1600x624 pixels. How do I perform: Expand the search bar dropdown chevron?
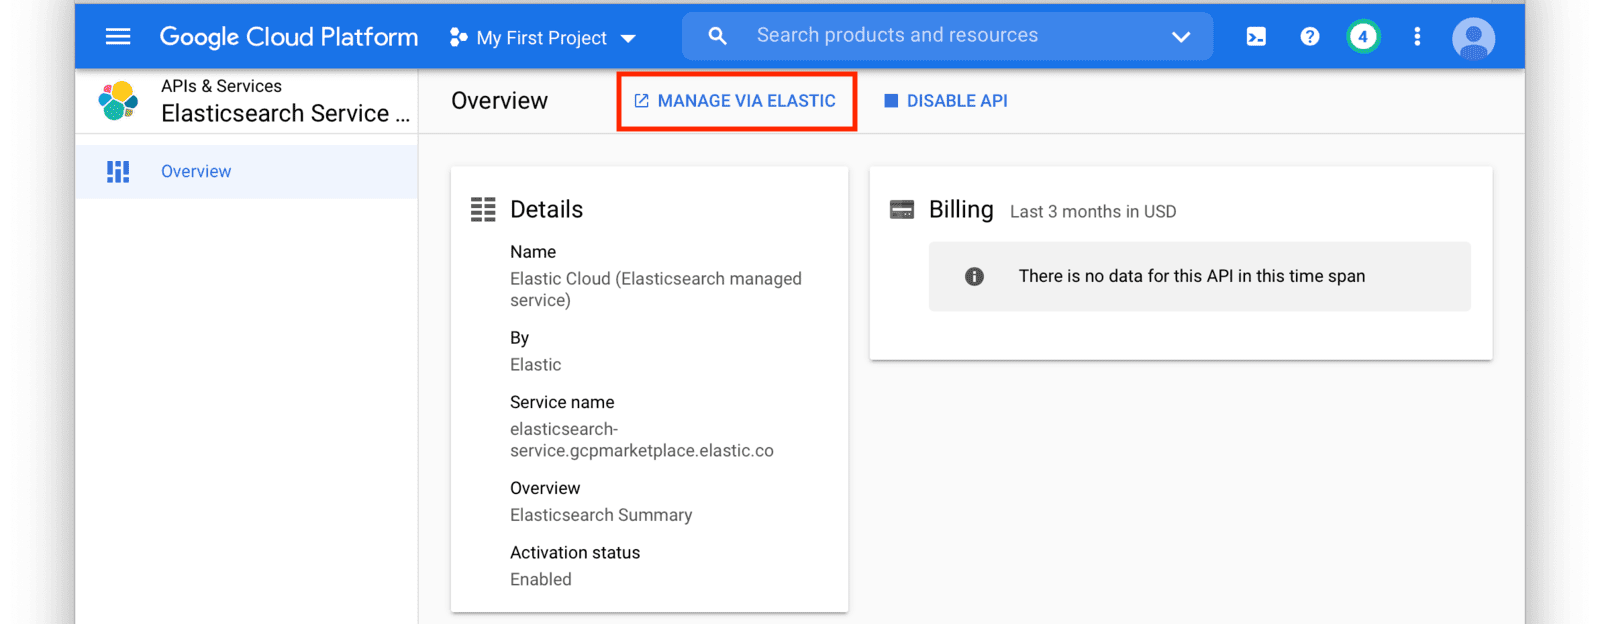pos(1181,37)
